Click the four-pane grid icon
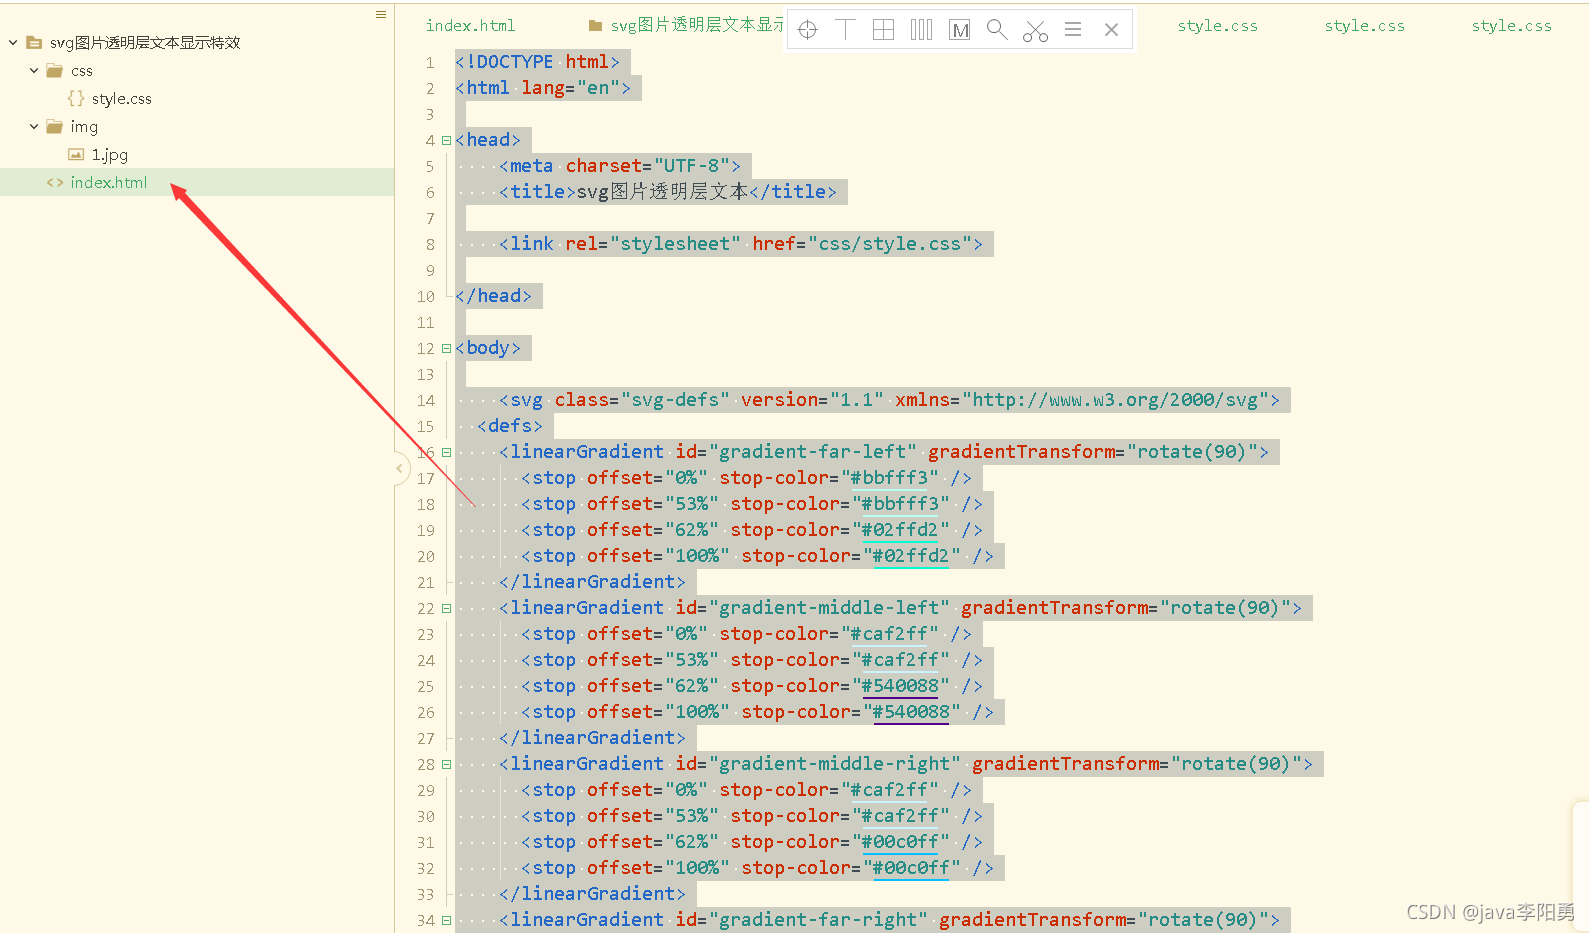The height and width of the screenshot is (933, 1589). point(884,30)
